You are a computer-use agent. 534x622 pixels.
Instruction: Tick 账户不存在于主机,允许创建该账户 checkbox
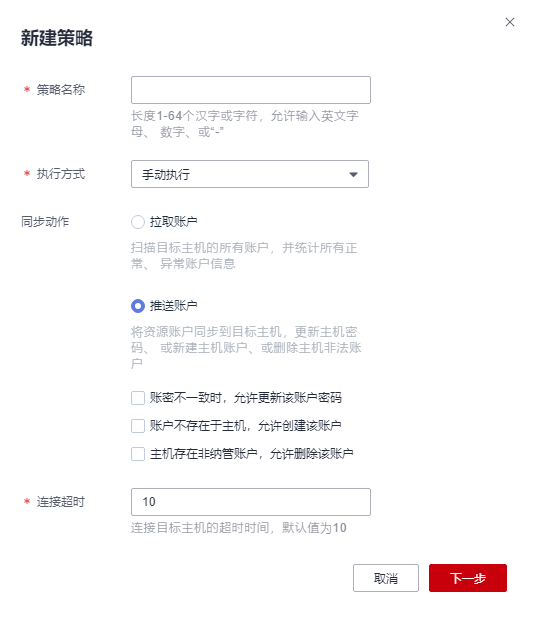coord(138,426)
